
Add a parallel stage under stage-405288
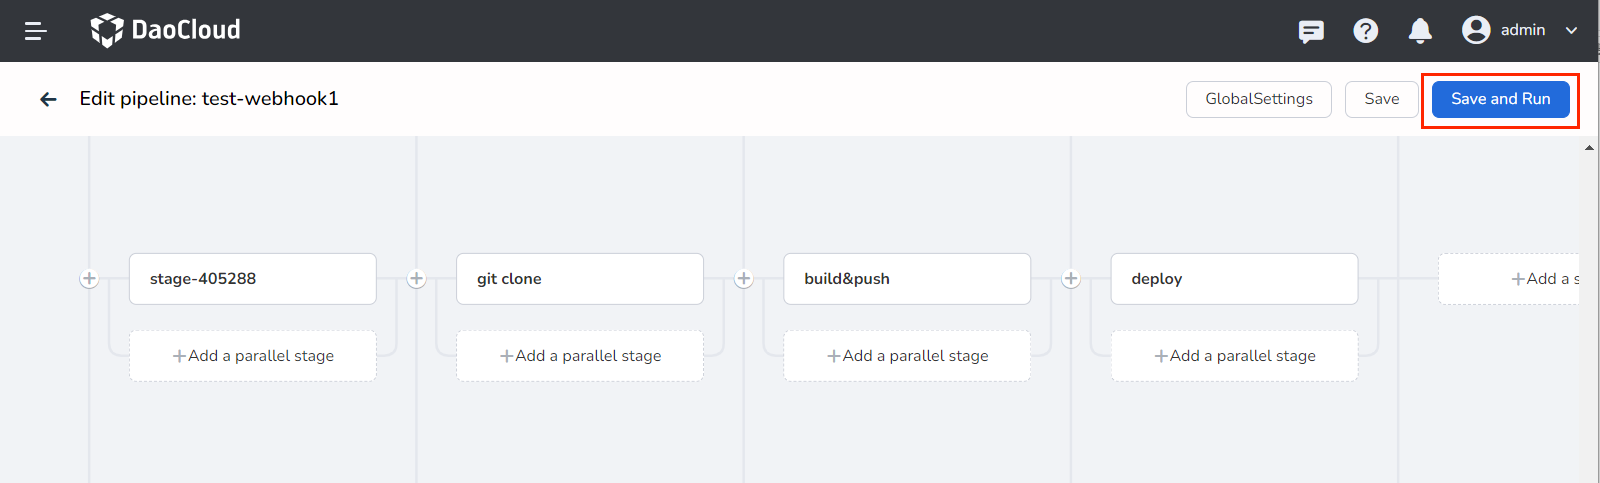[x=253, y=356]
